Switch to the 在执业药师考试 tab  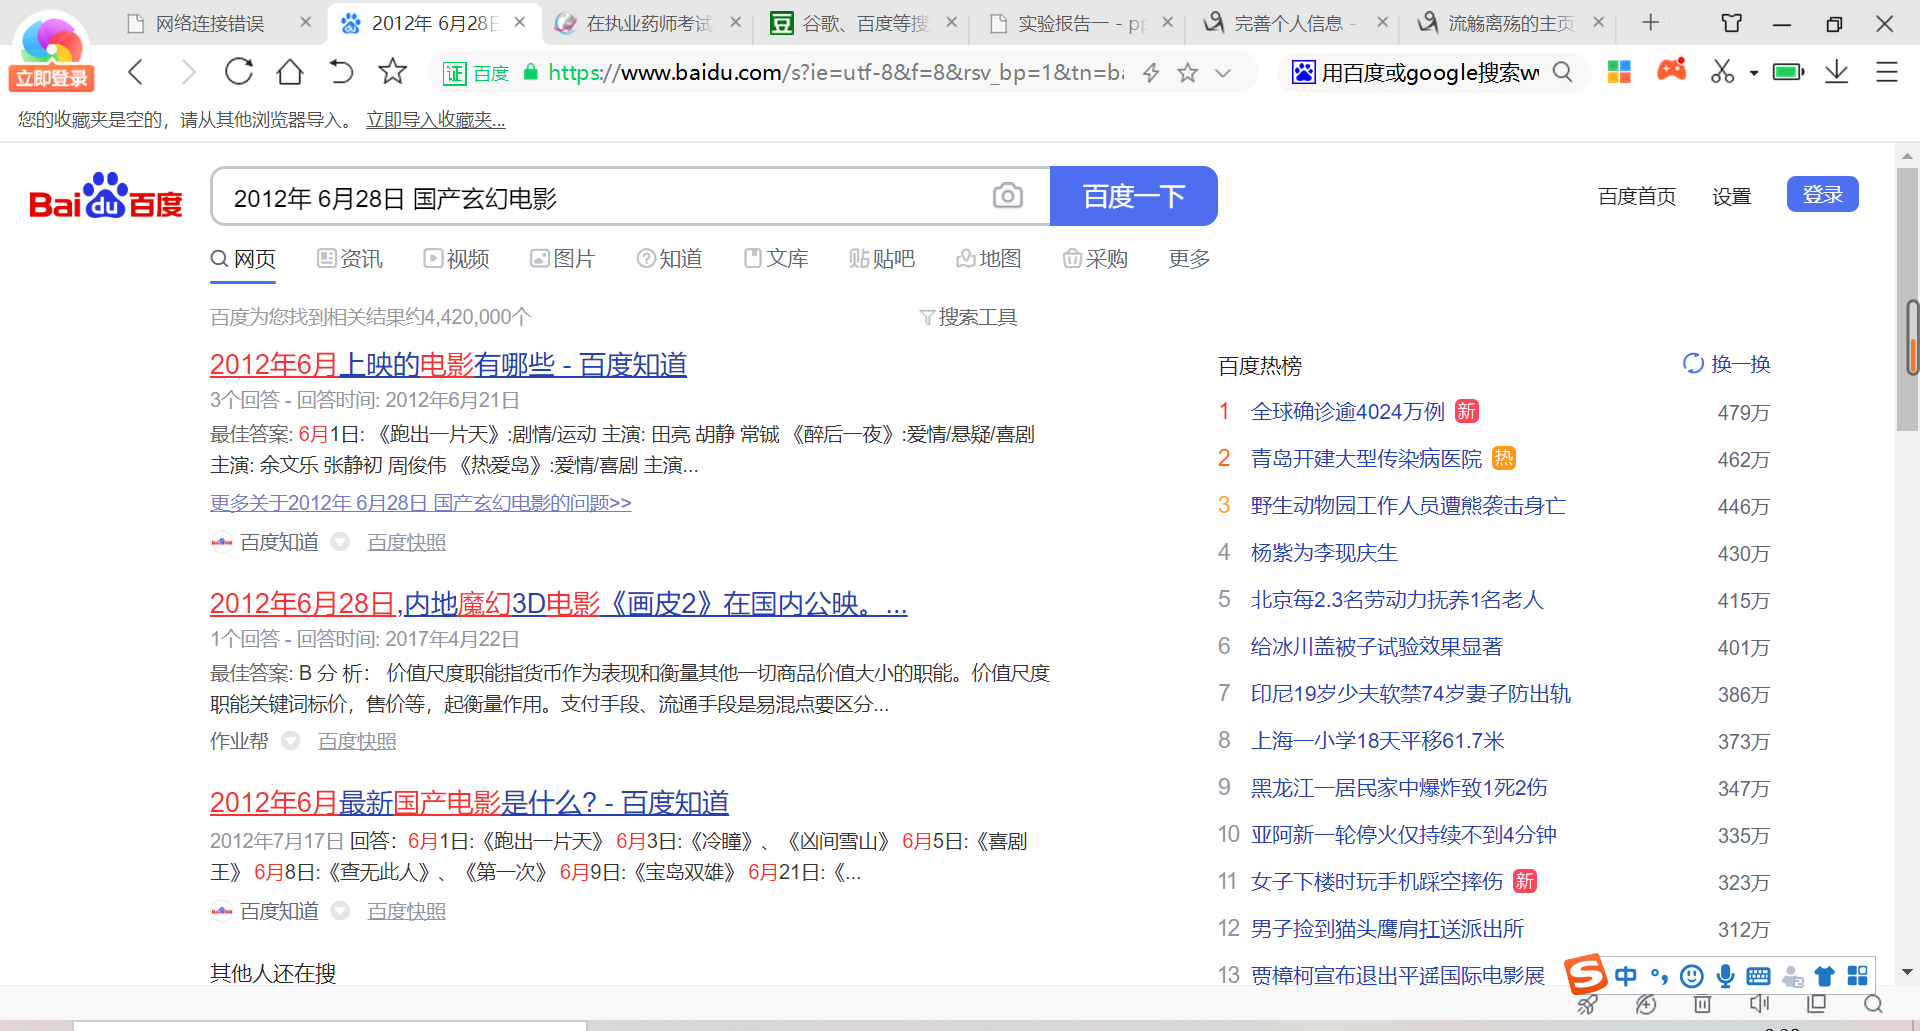pos(649,23)
